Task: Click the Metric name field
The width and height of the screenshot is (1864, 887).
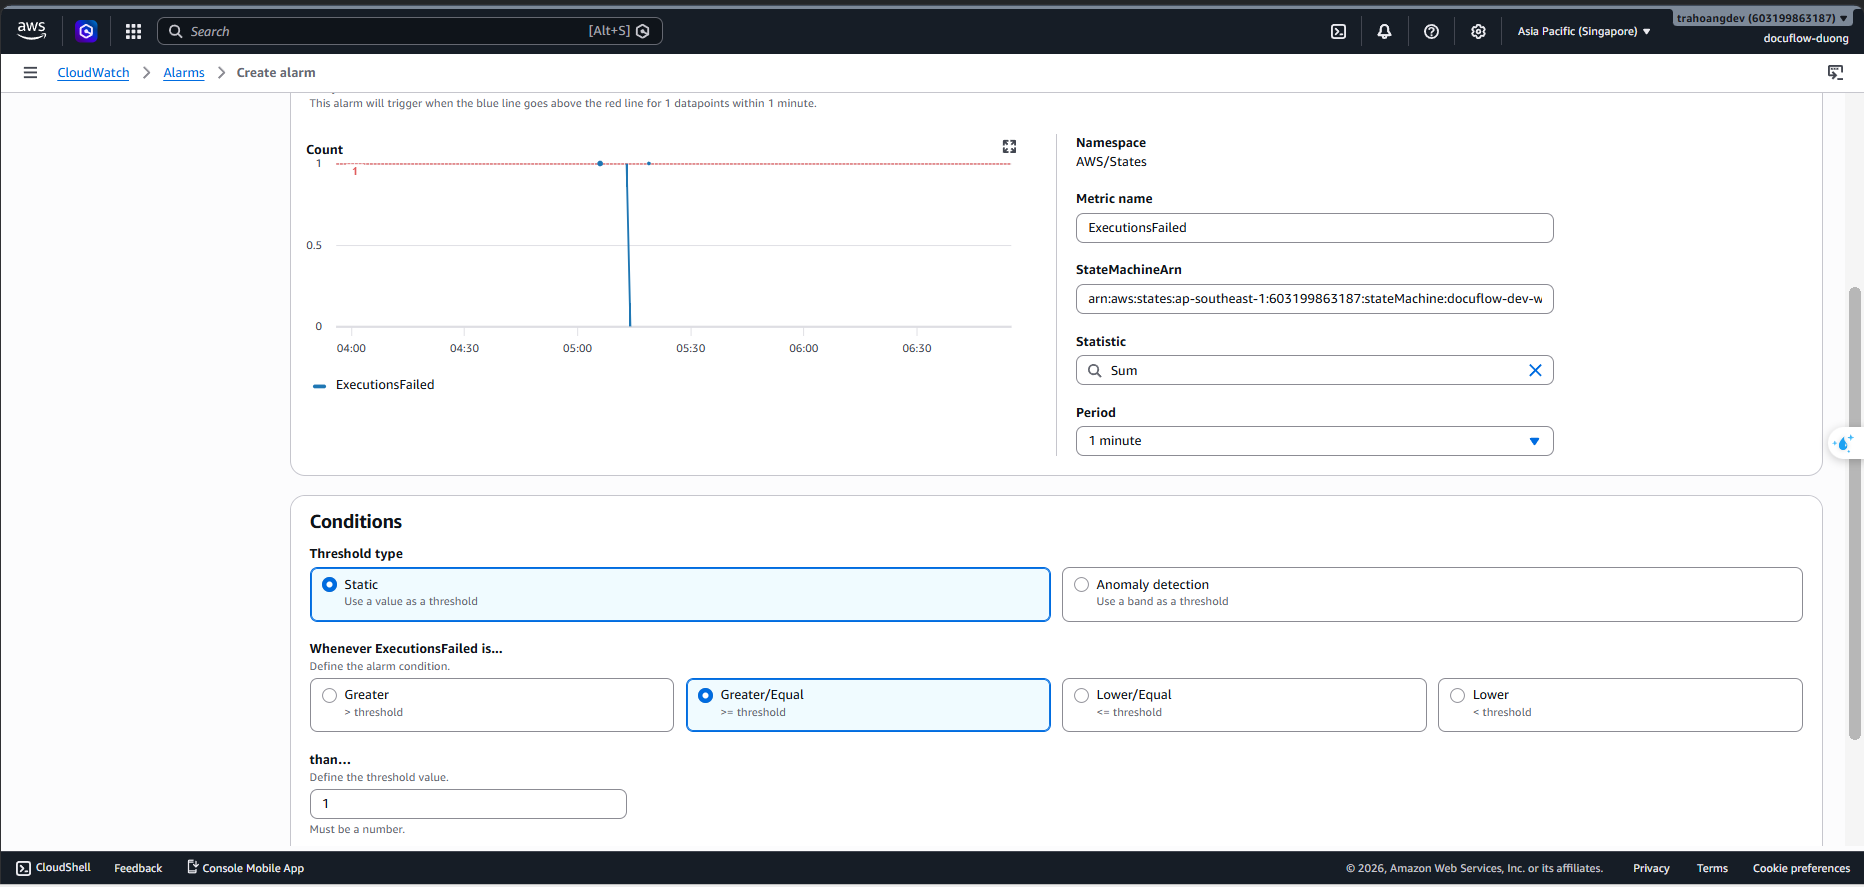Action: tap(1314, 228)
